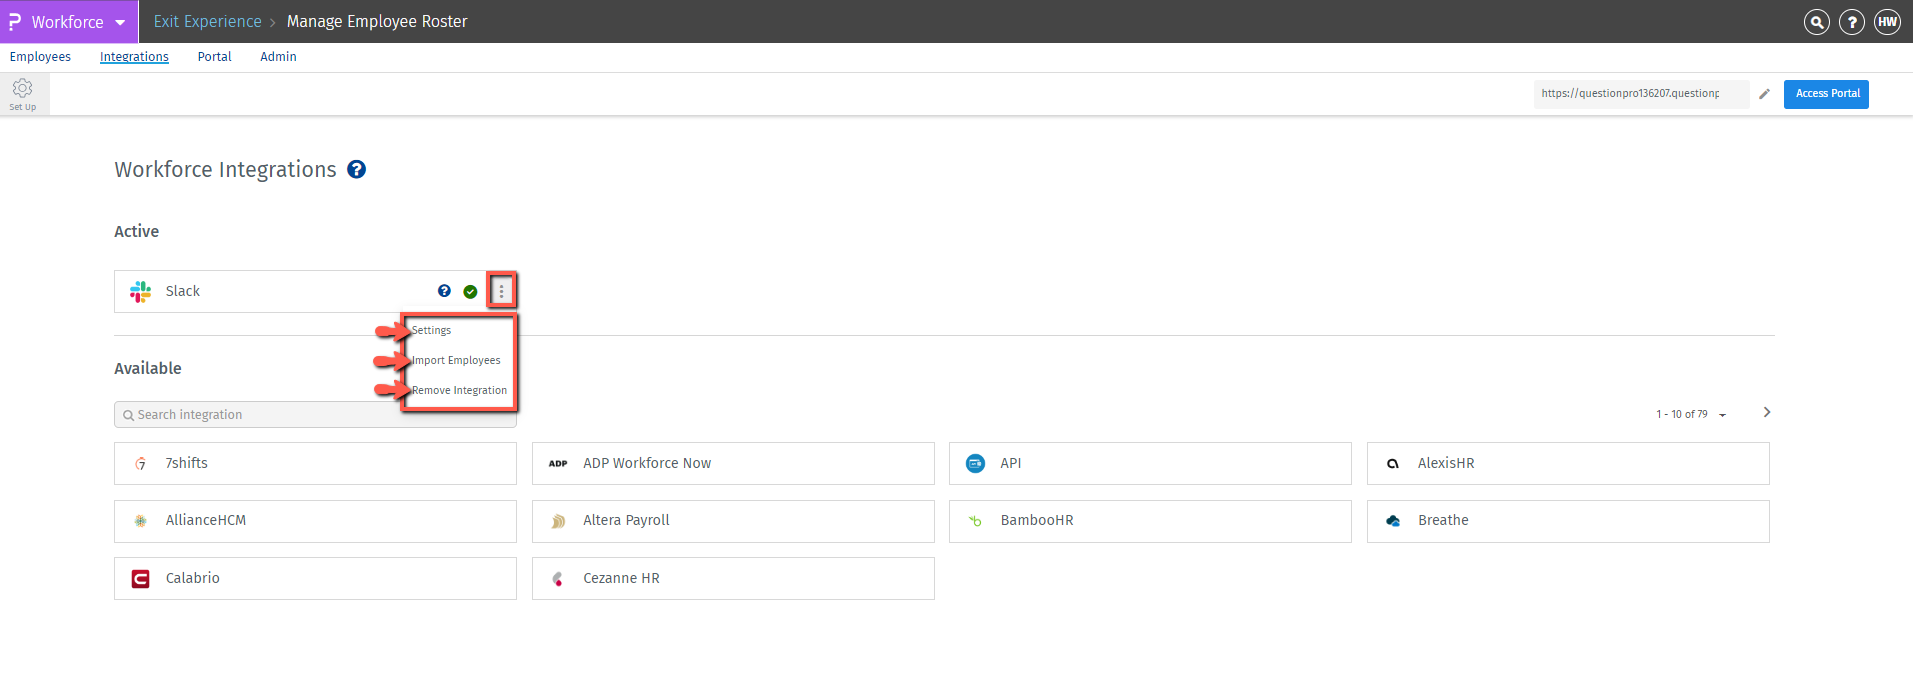The image size is (1913, 674).
Task: Select the API integration card
Action: (1150, 463)
